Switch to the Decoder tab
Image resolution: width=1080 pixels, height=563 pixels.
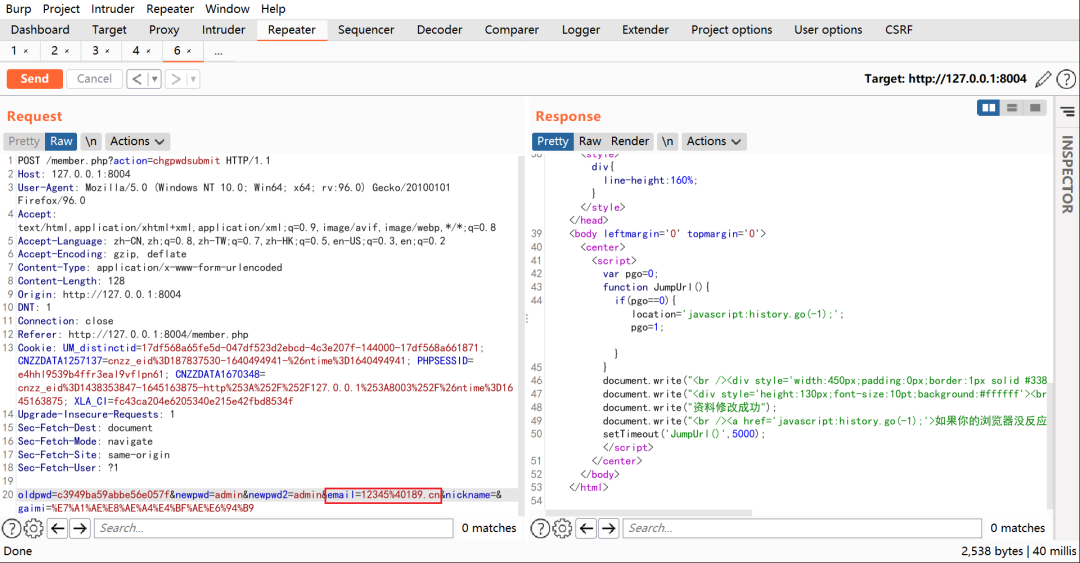[439, 30]
